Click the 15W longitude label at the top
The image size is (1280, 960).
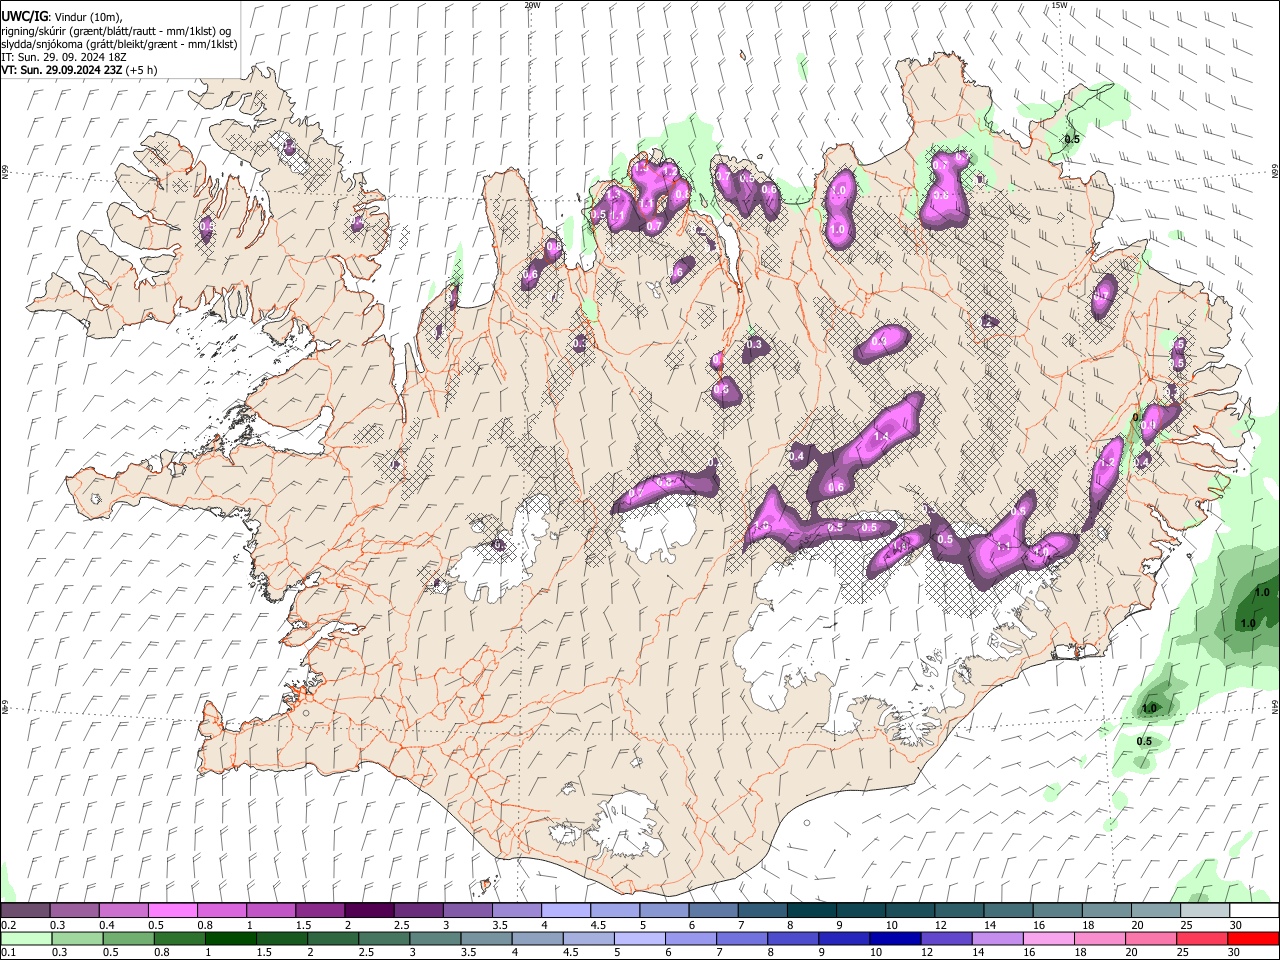1059,5
